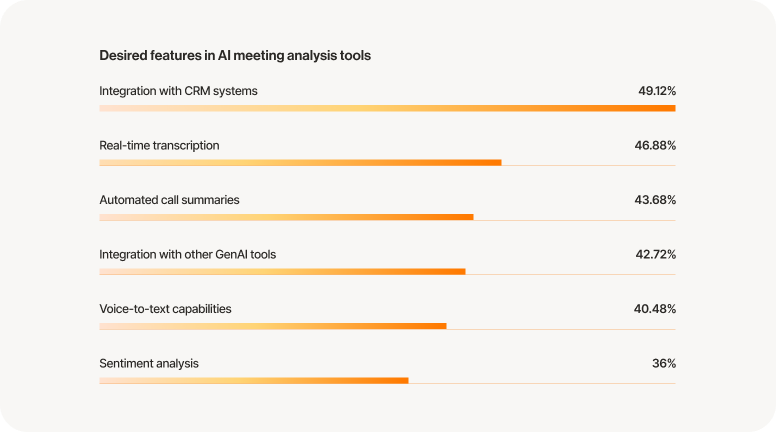Click the unfilled track after Sentiment analysis bar
This screenshot has width=776, height=432.
tap(542, 382)
